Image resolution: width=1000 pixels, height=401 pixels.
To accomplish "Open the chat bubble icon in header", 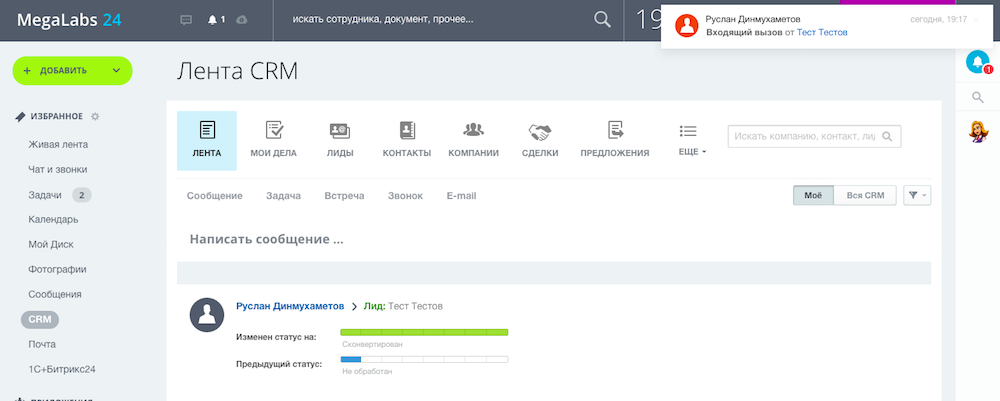I will click(186, 20).
